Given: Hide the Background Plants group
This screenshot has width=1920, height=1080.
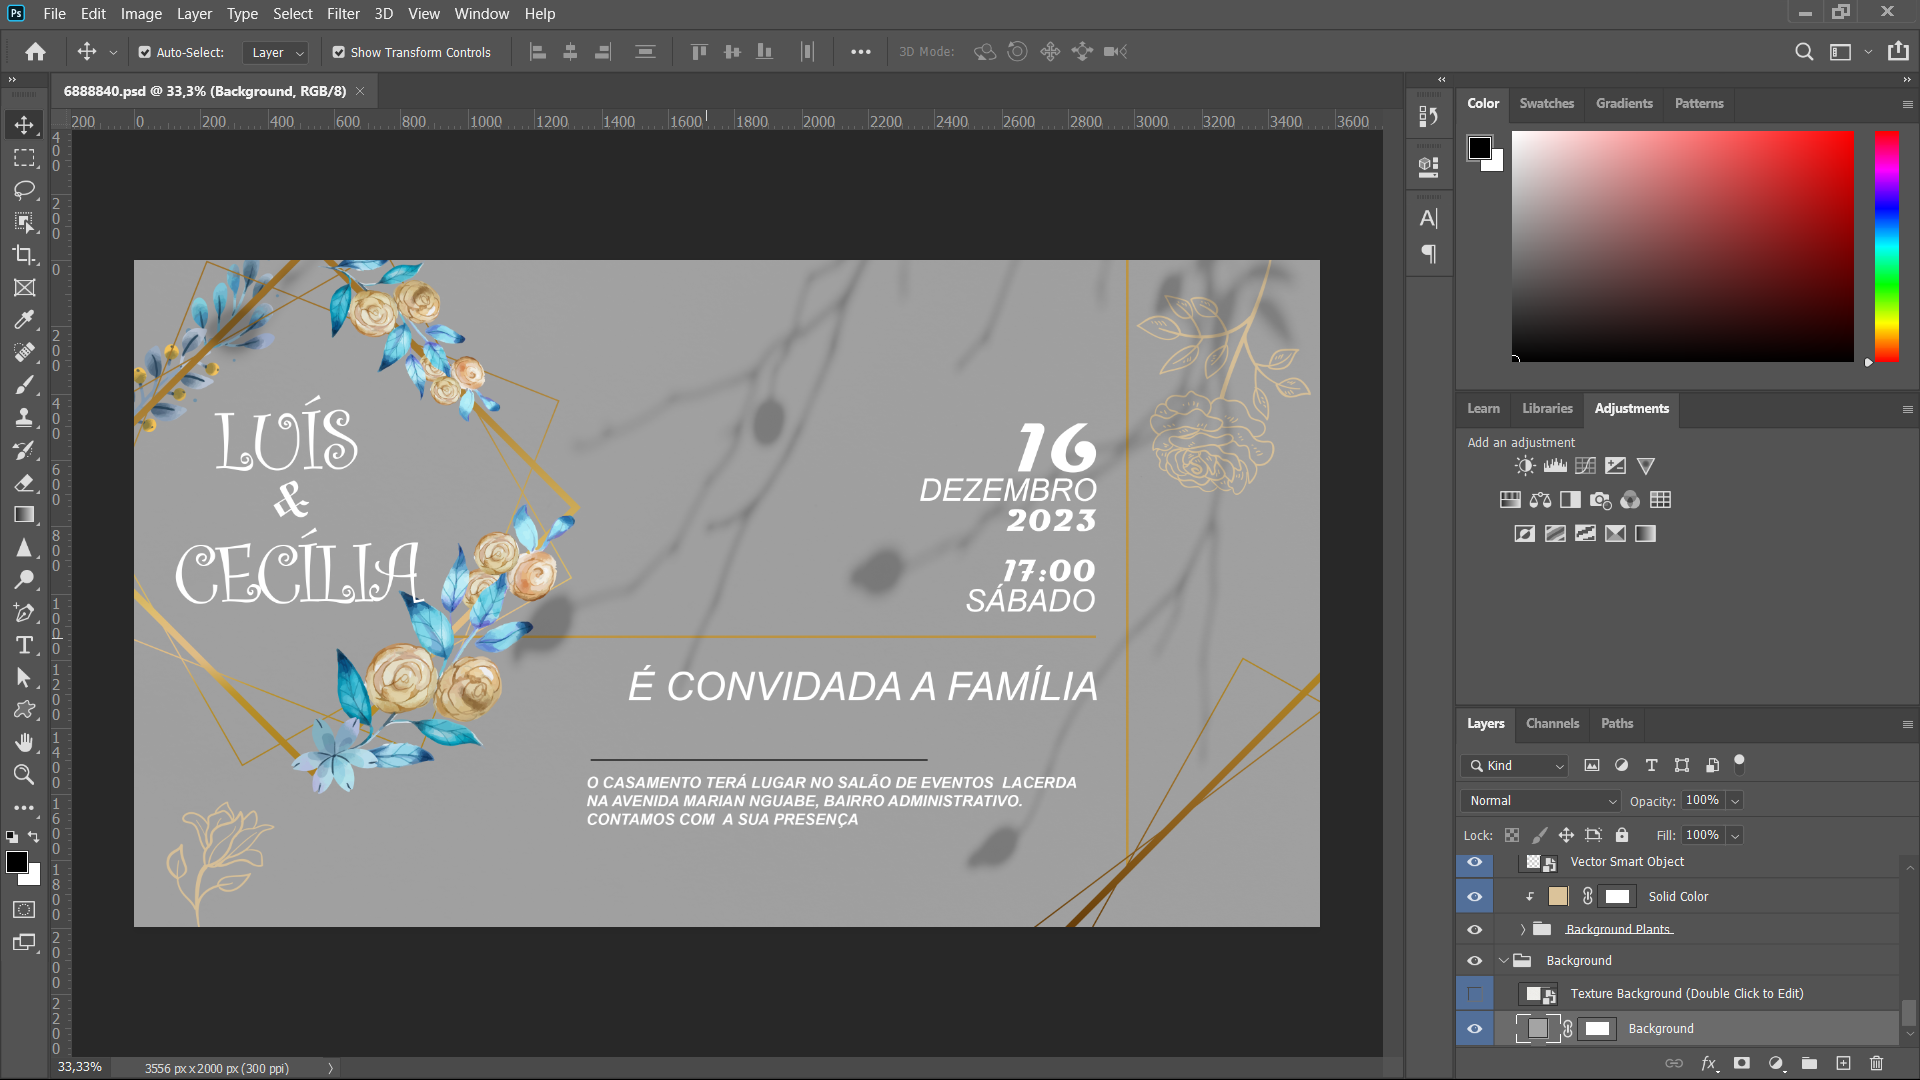Looking at the screenshot, I should click(x=1474, y=929).
